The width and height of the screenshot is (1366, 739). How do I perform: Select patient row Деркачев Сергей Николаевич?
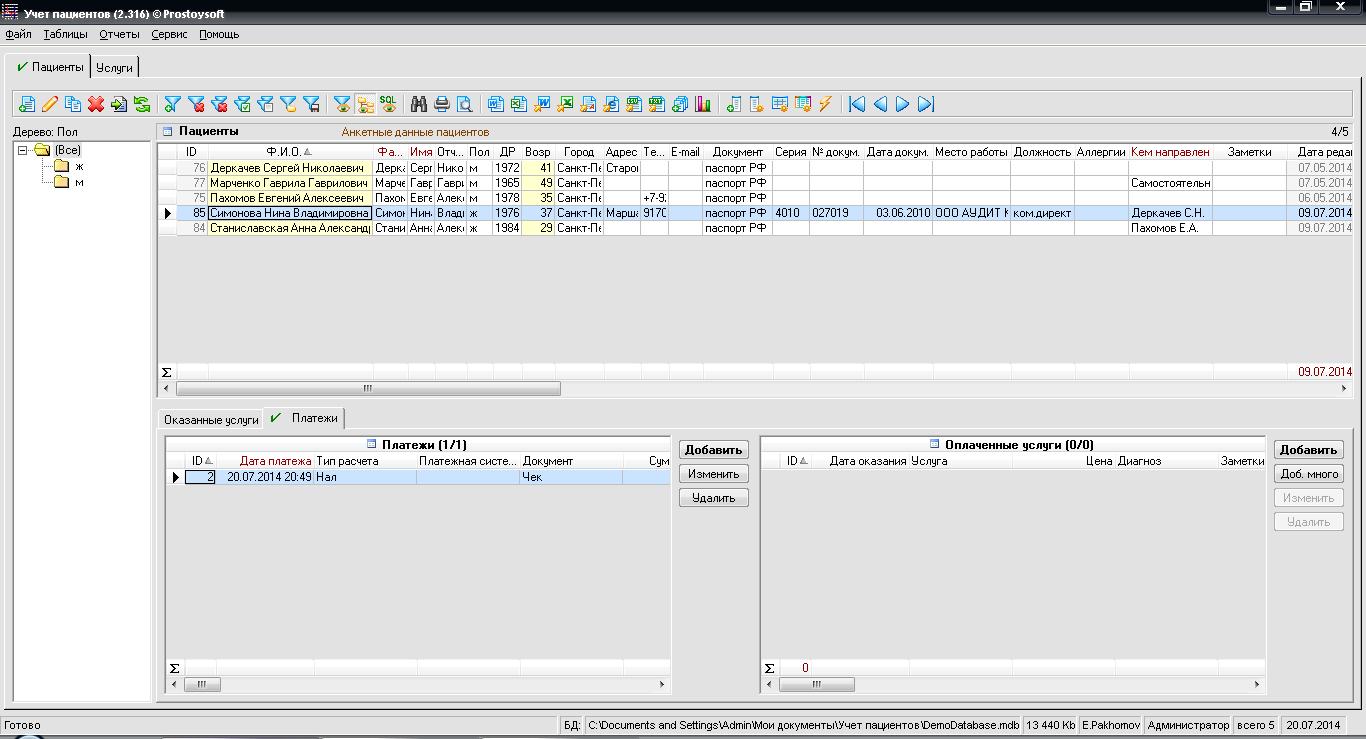point(755,168)
